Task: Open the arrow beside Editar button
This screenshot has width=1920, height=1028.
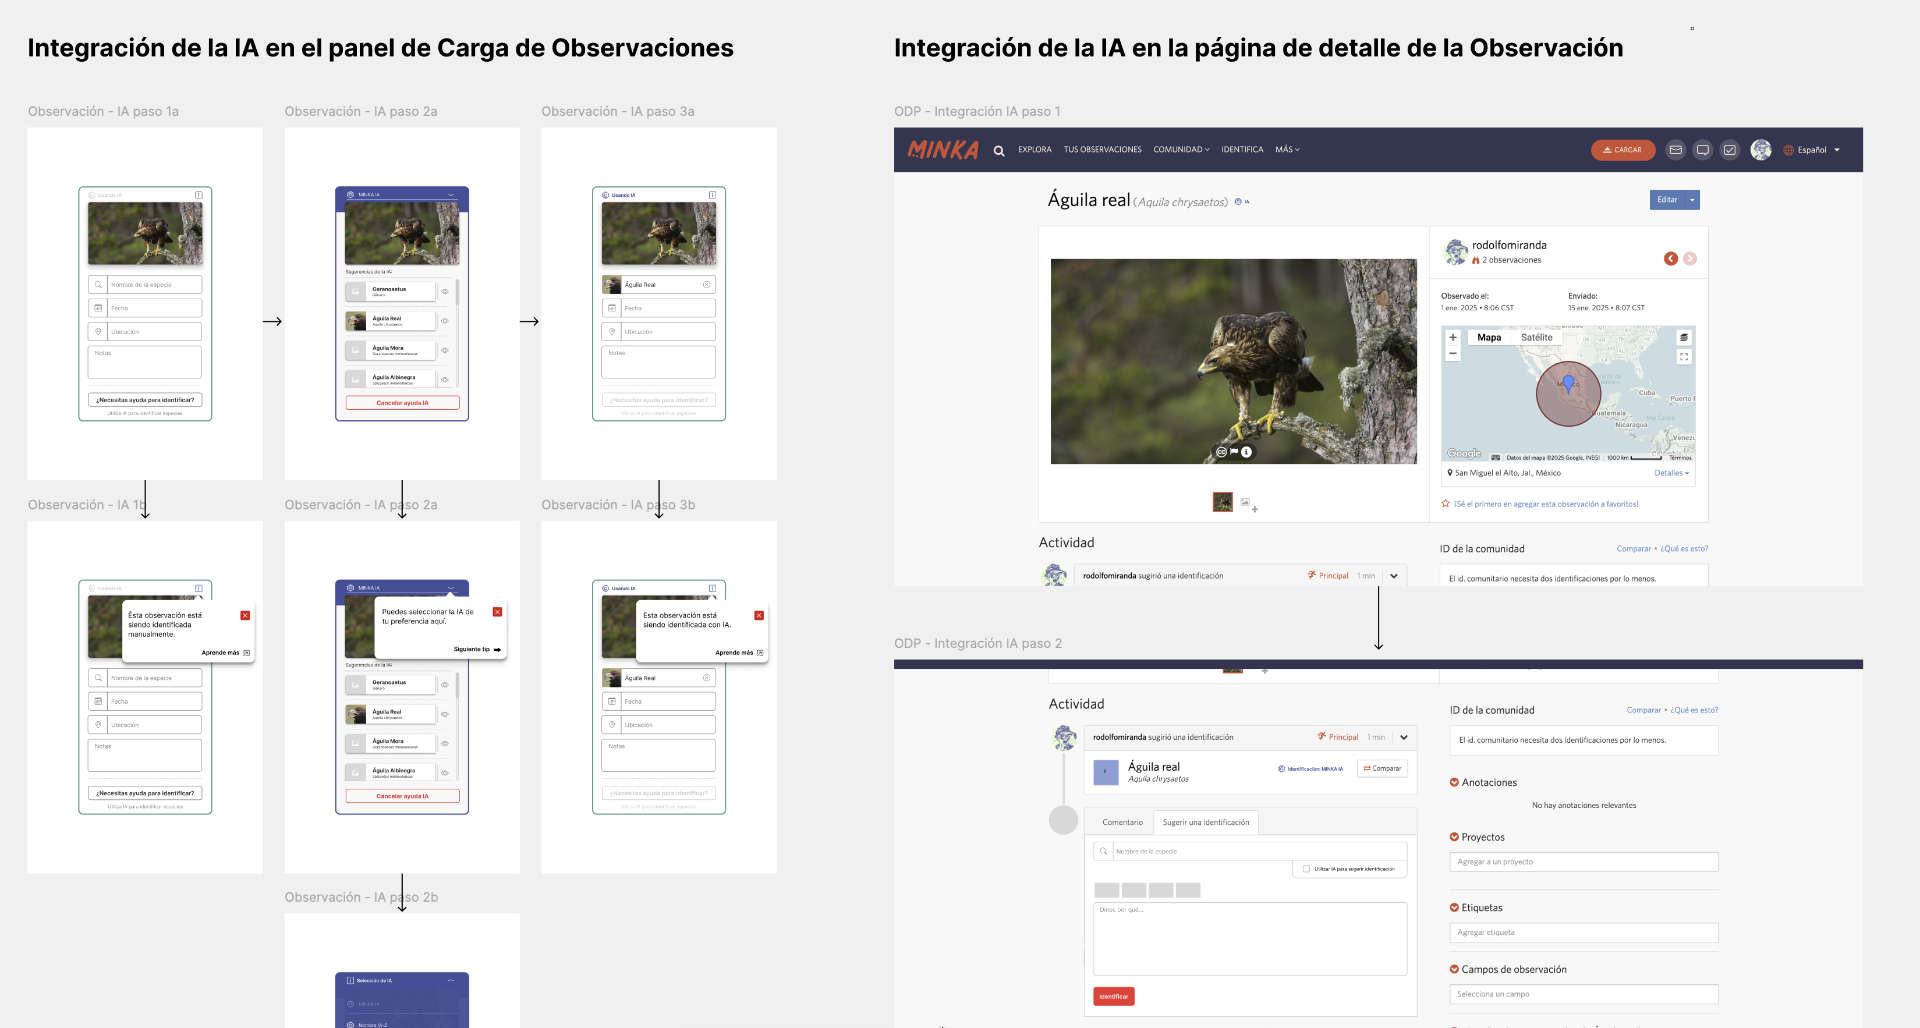Action: coord(1692,200)
